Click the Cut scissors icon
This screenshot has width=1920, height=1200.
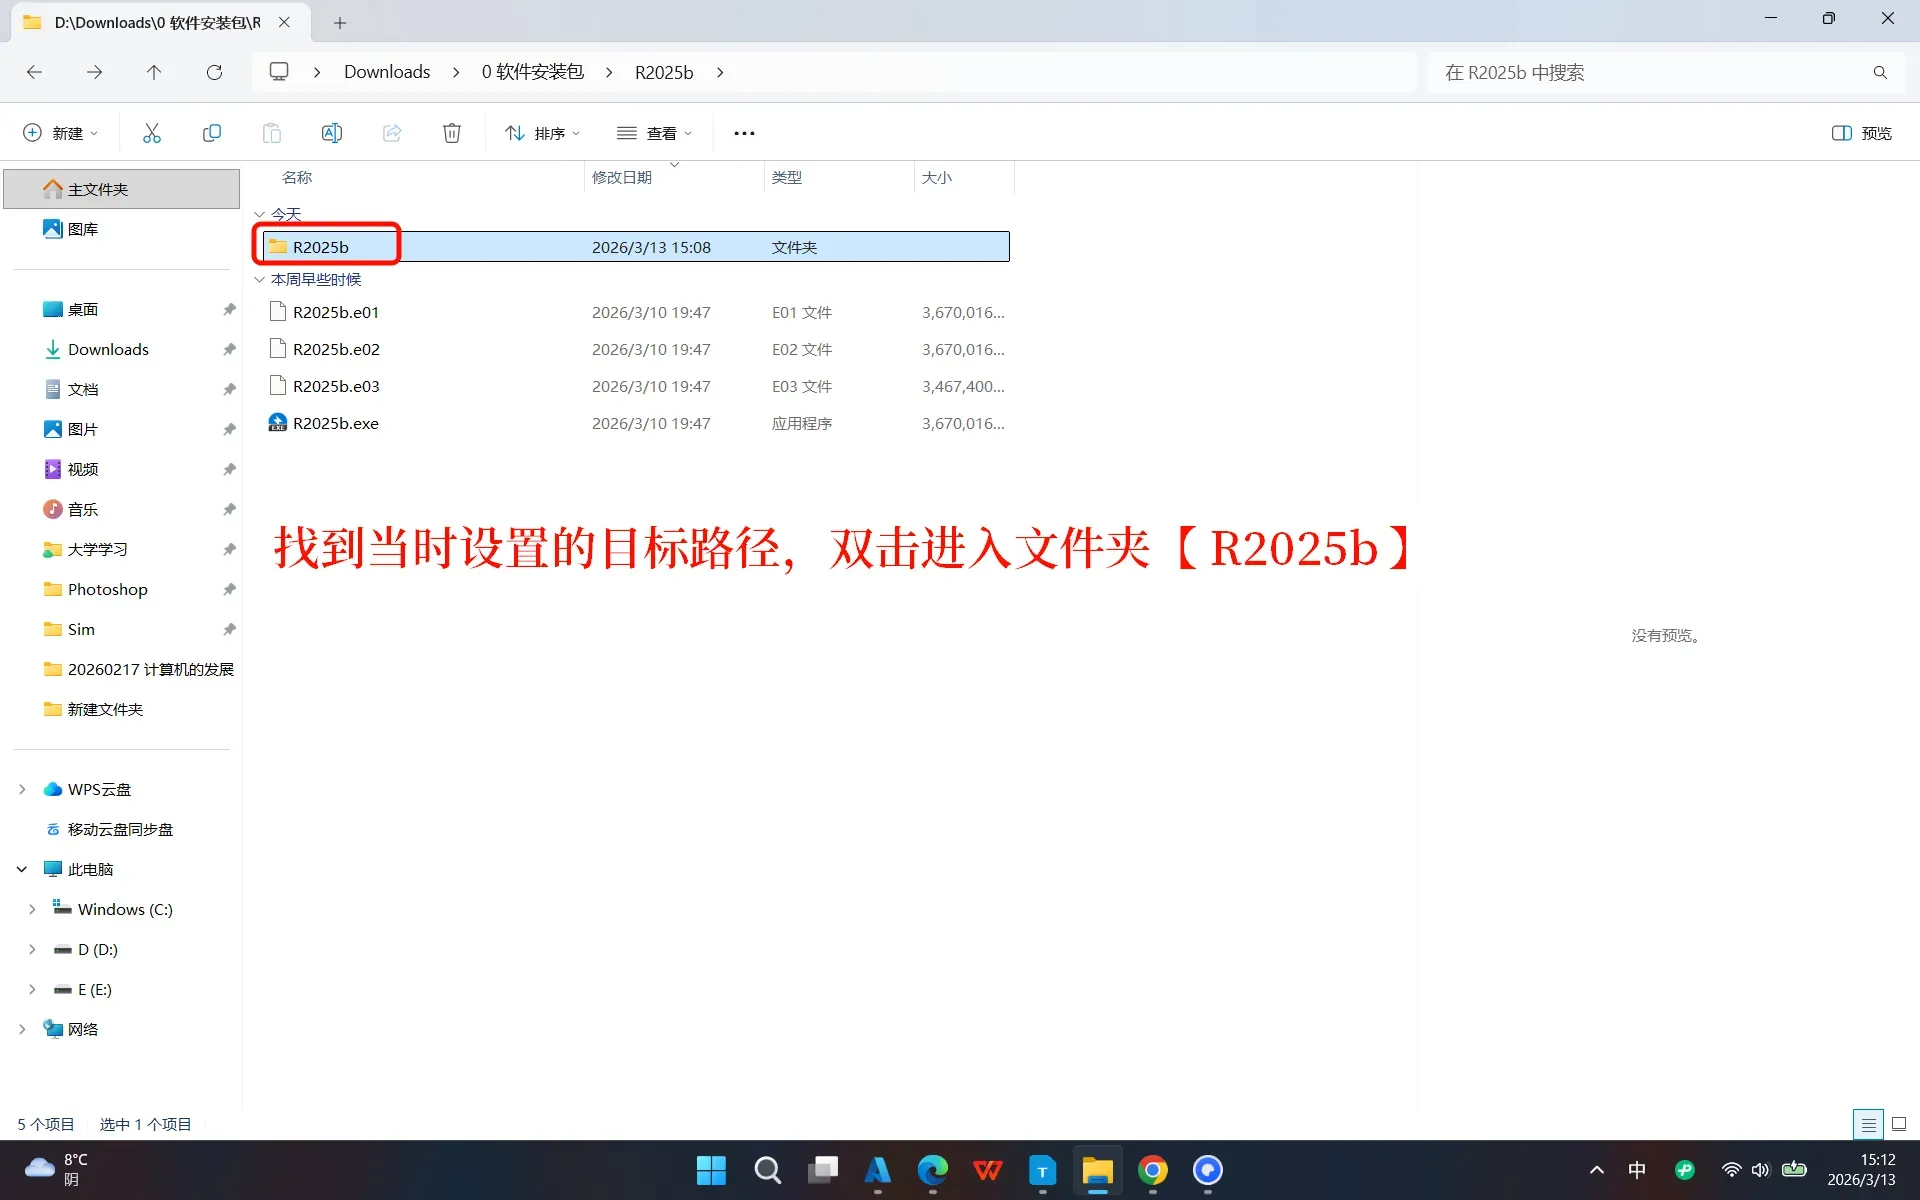(x=152, y=133)
